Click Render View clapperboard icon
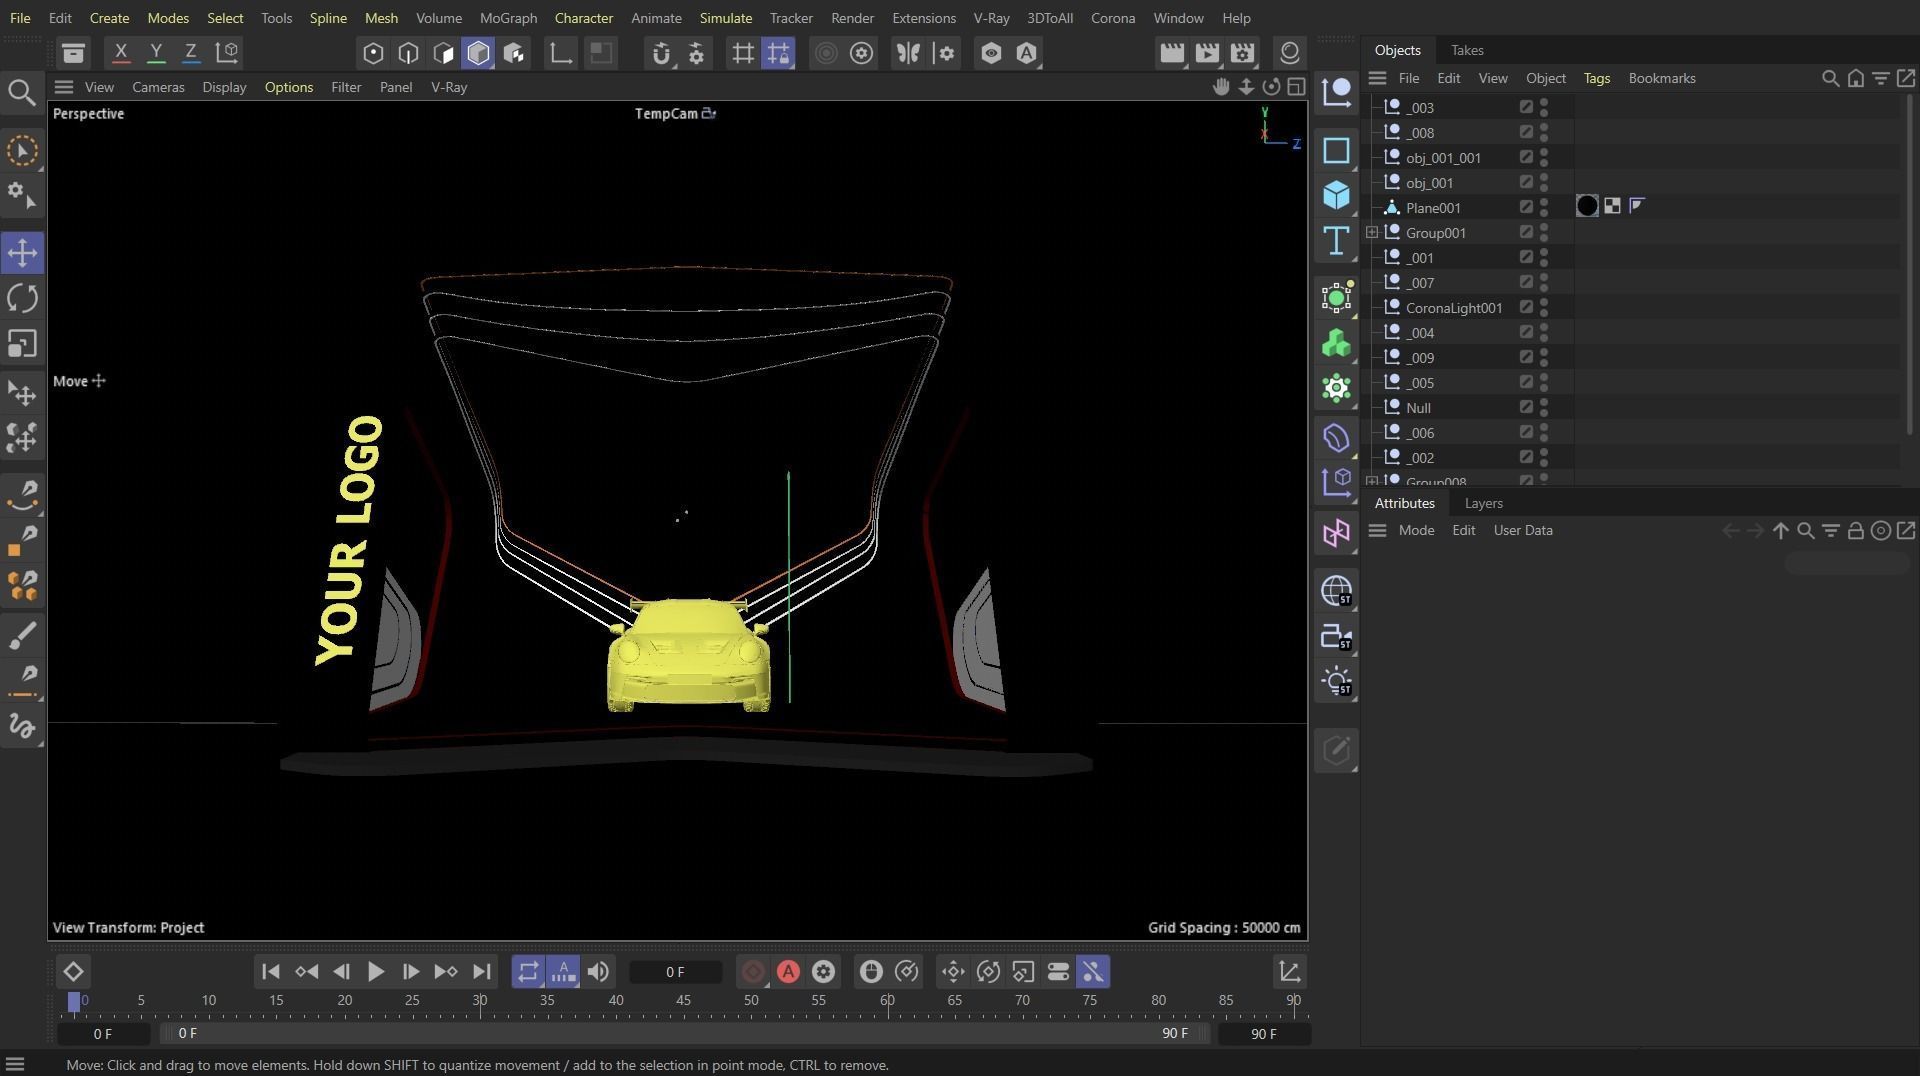 click(1172, 53)
